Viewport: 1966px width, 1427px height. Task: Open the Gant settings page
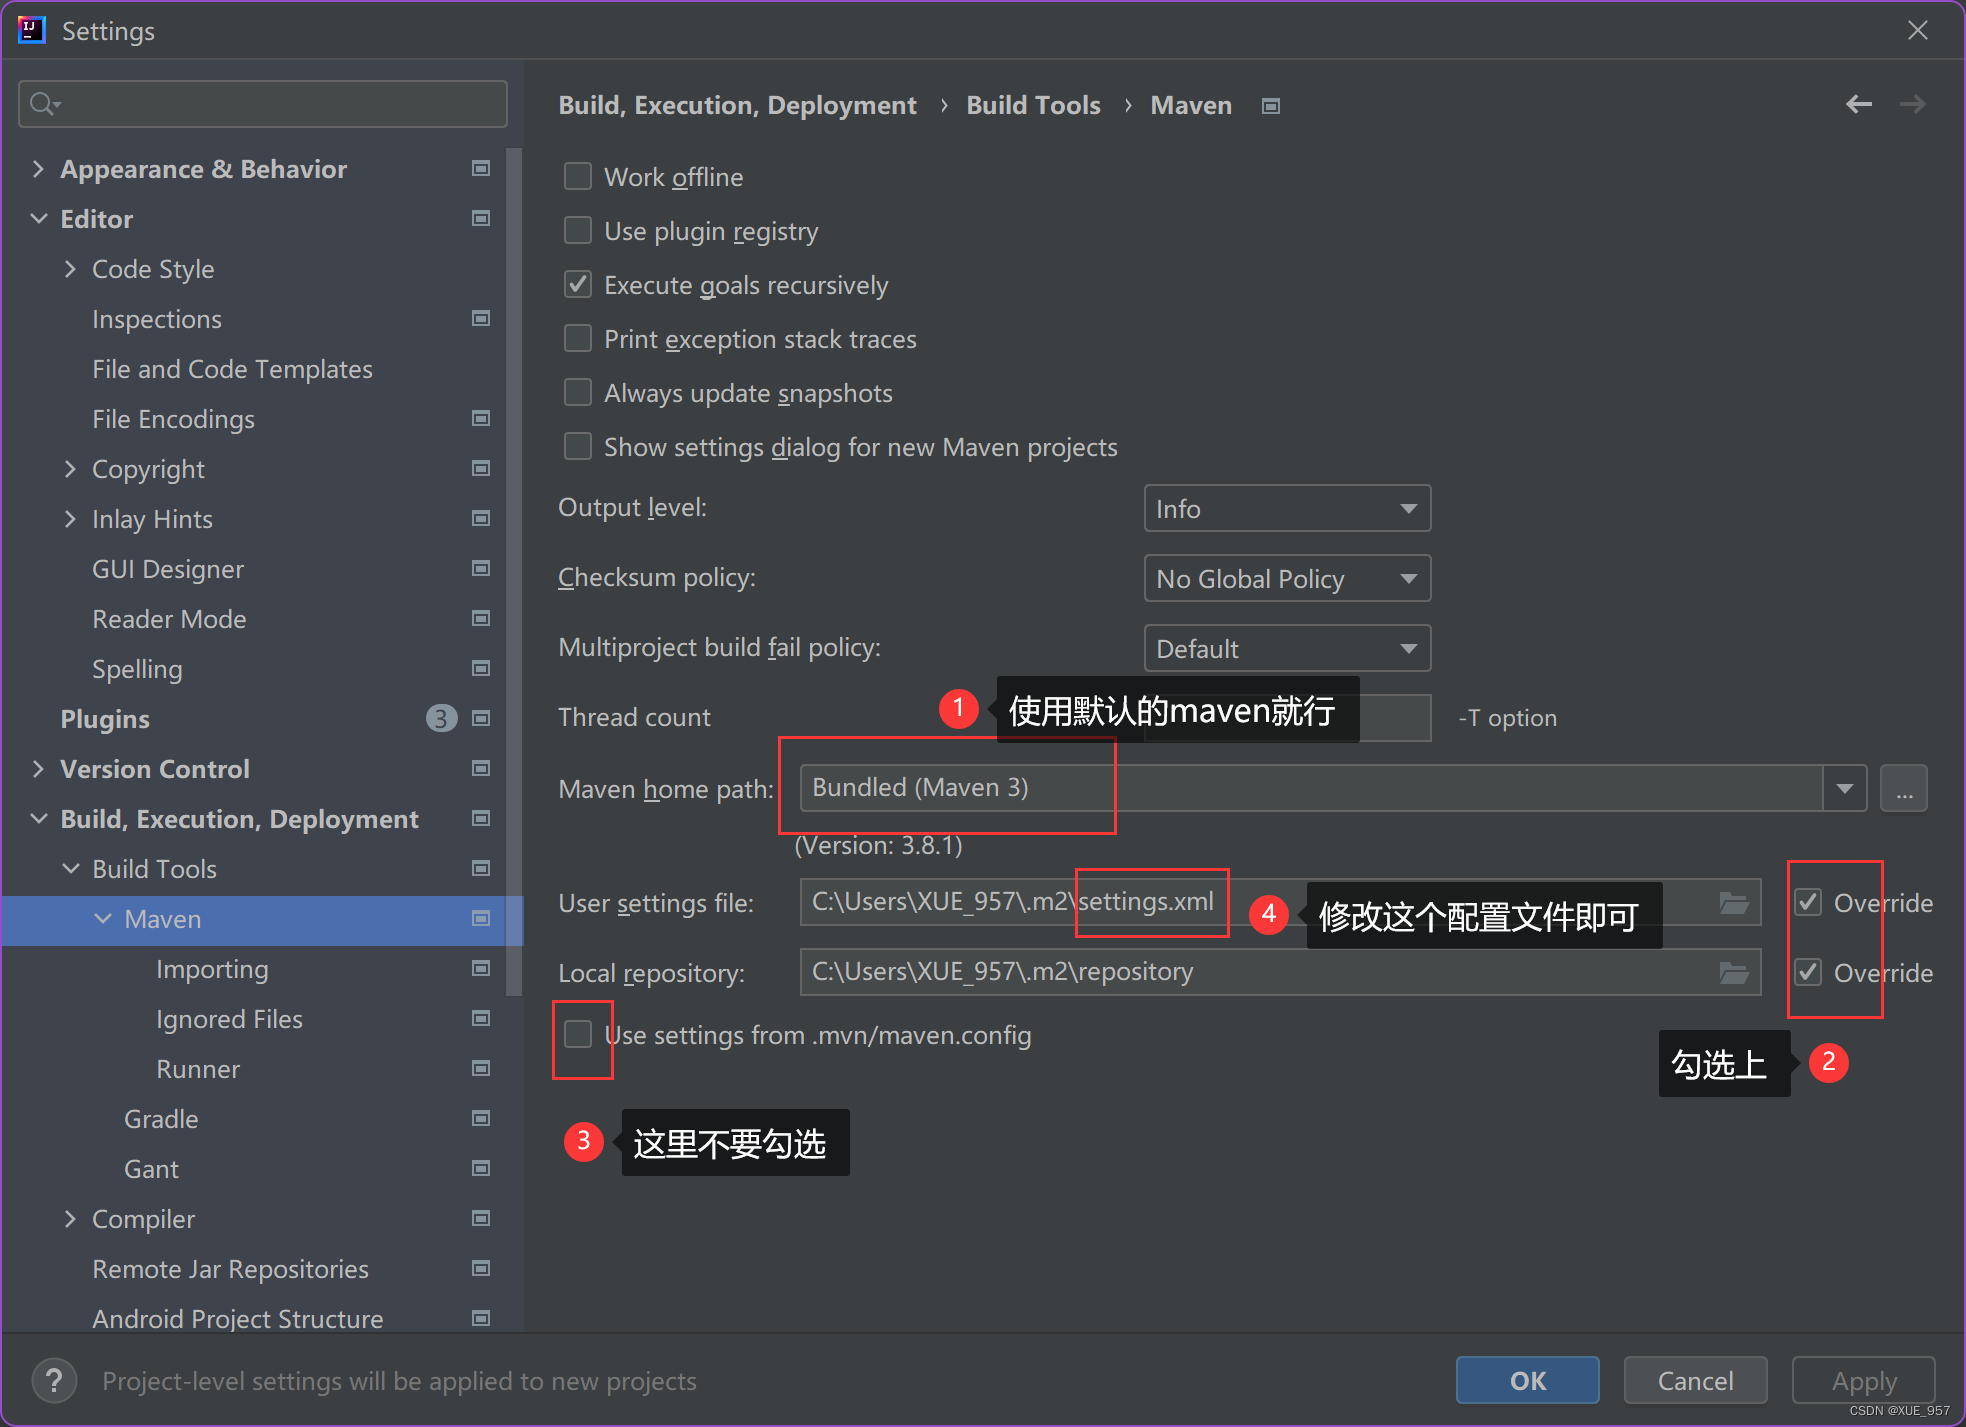[151, 1169]
